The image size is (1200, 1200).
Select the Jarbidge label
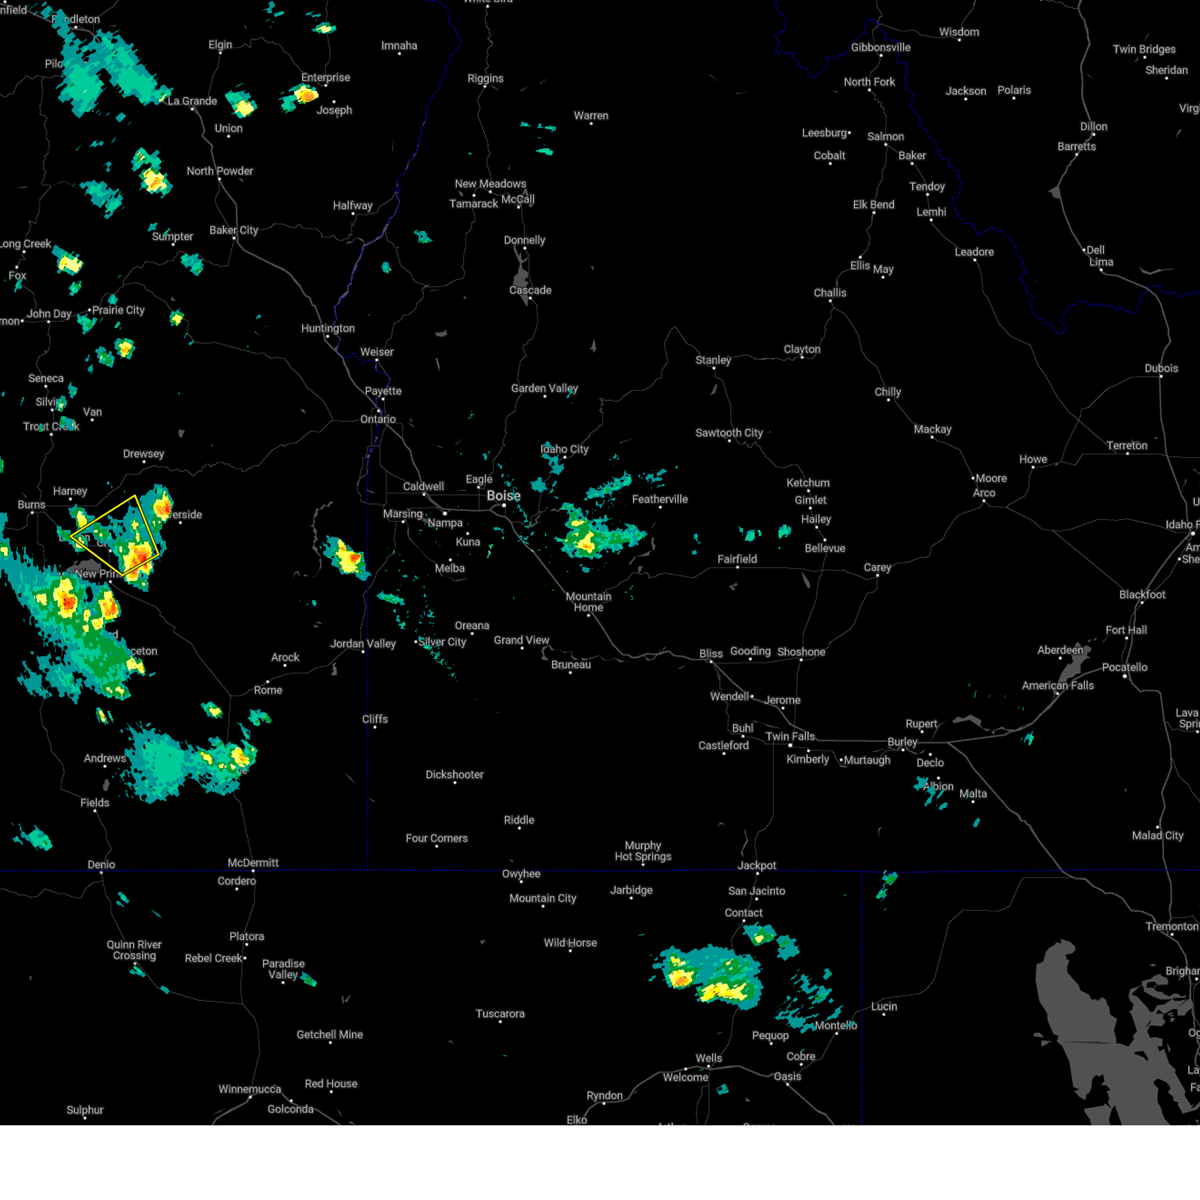tap(631, 890)
